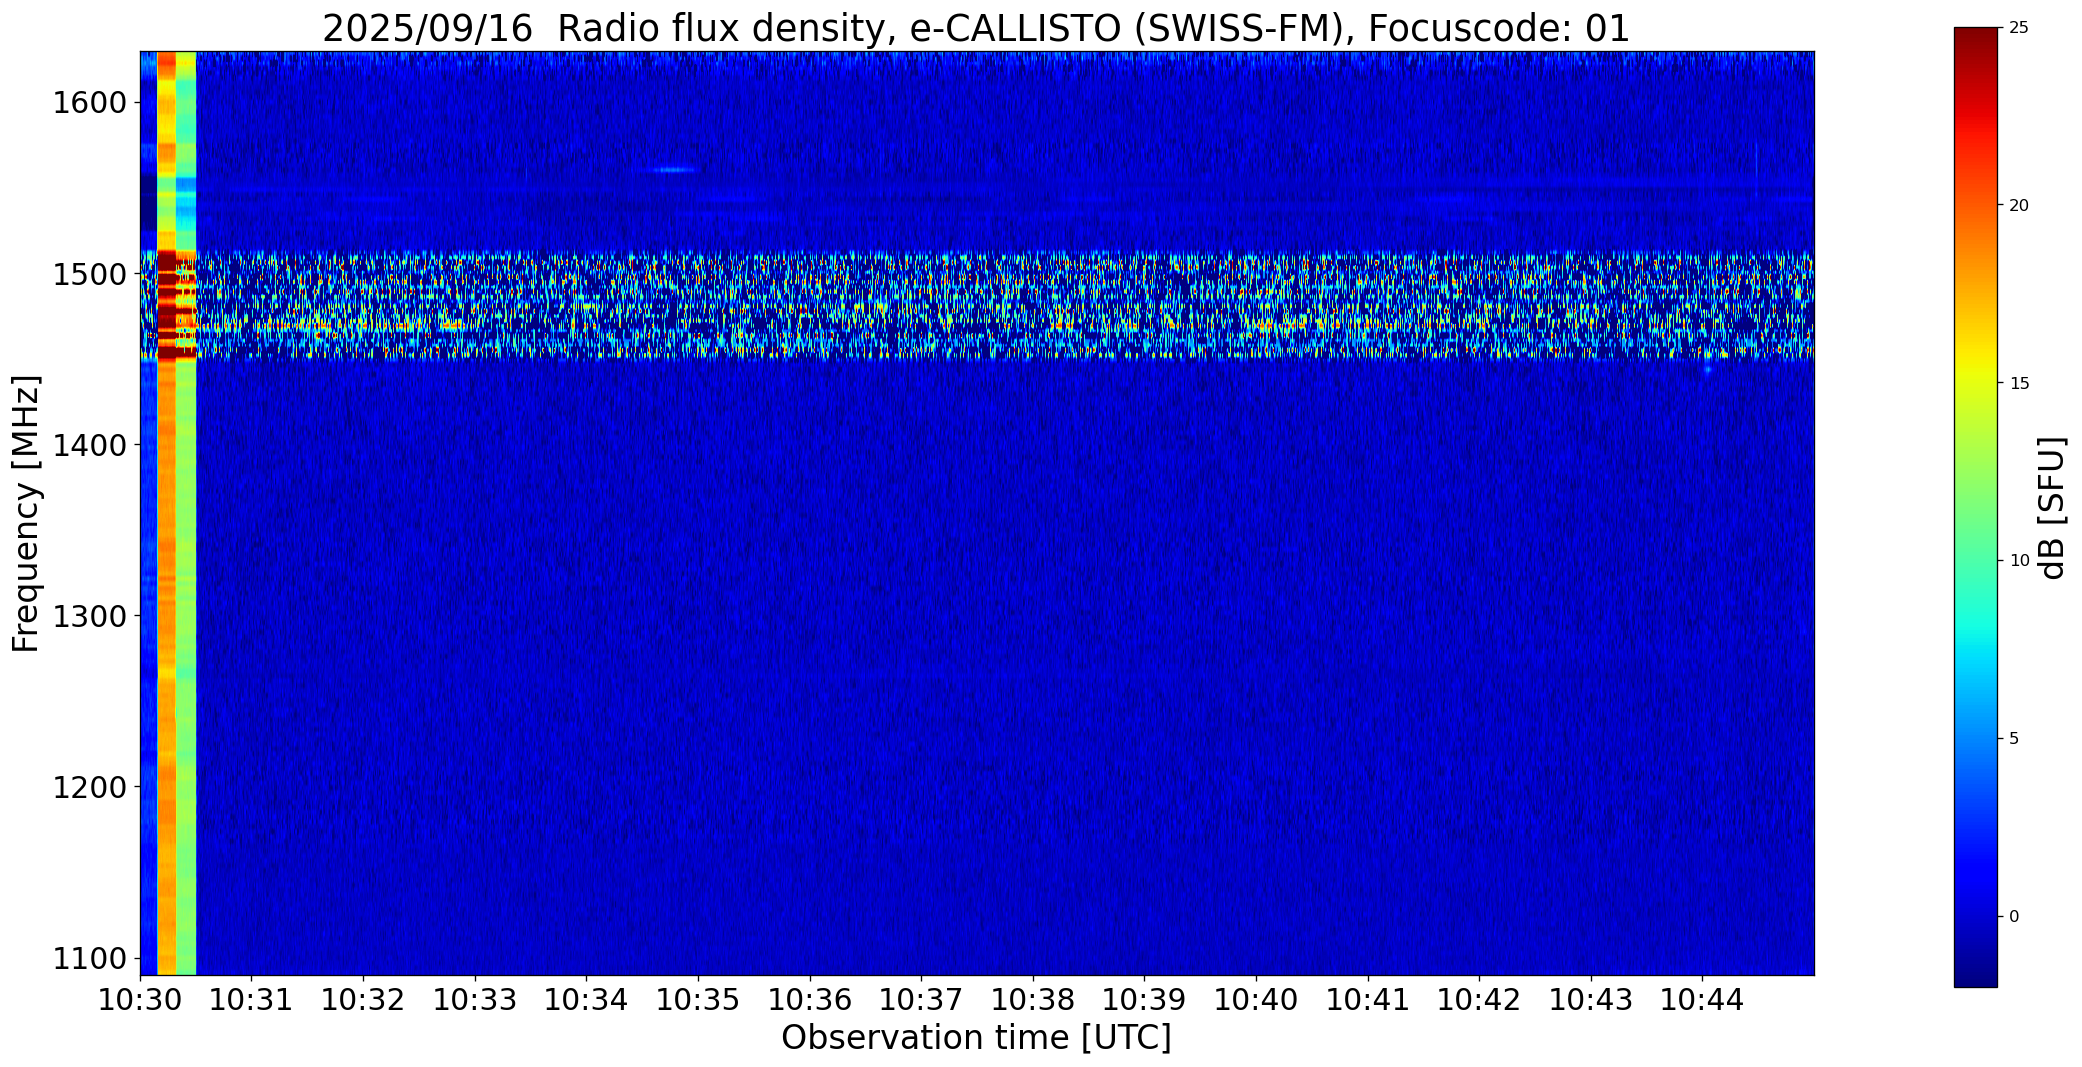This screenshot has width=2082, height=1067.
Task: Click the 10:42 time tick label
Action: (1479, 999)
